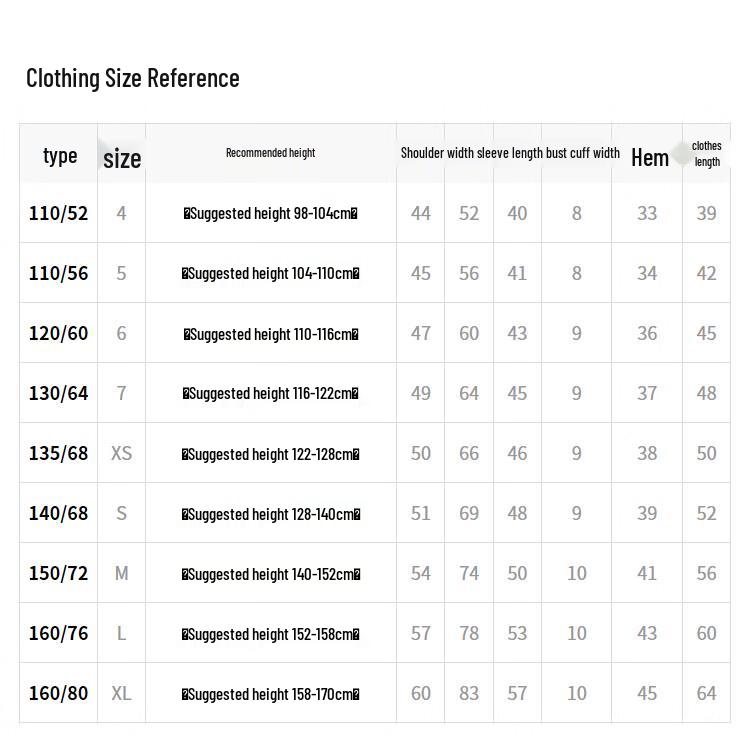This screenshot has width=750, height=744.
Task: Click the M size cell
Action: tap(121, 573)
